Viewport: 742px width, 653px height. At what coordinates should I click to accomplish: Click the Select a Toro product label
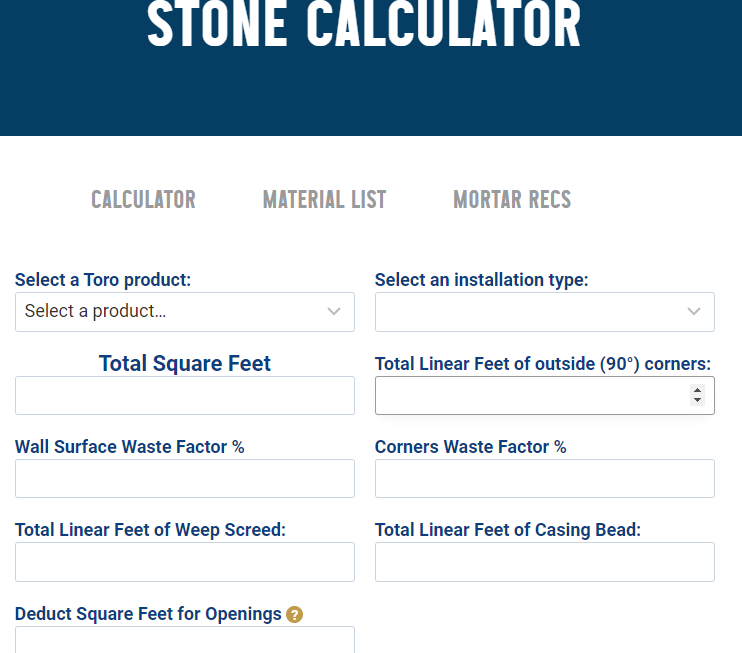(x=103, y=280)
